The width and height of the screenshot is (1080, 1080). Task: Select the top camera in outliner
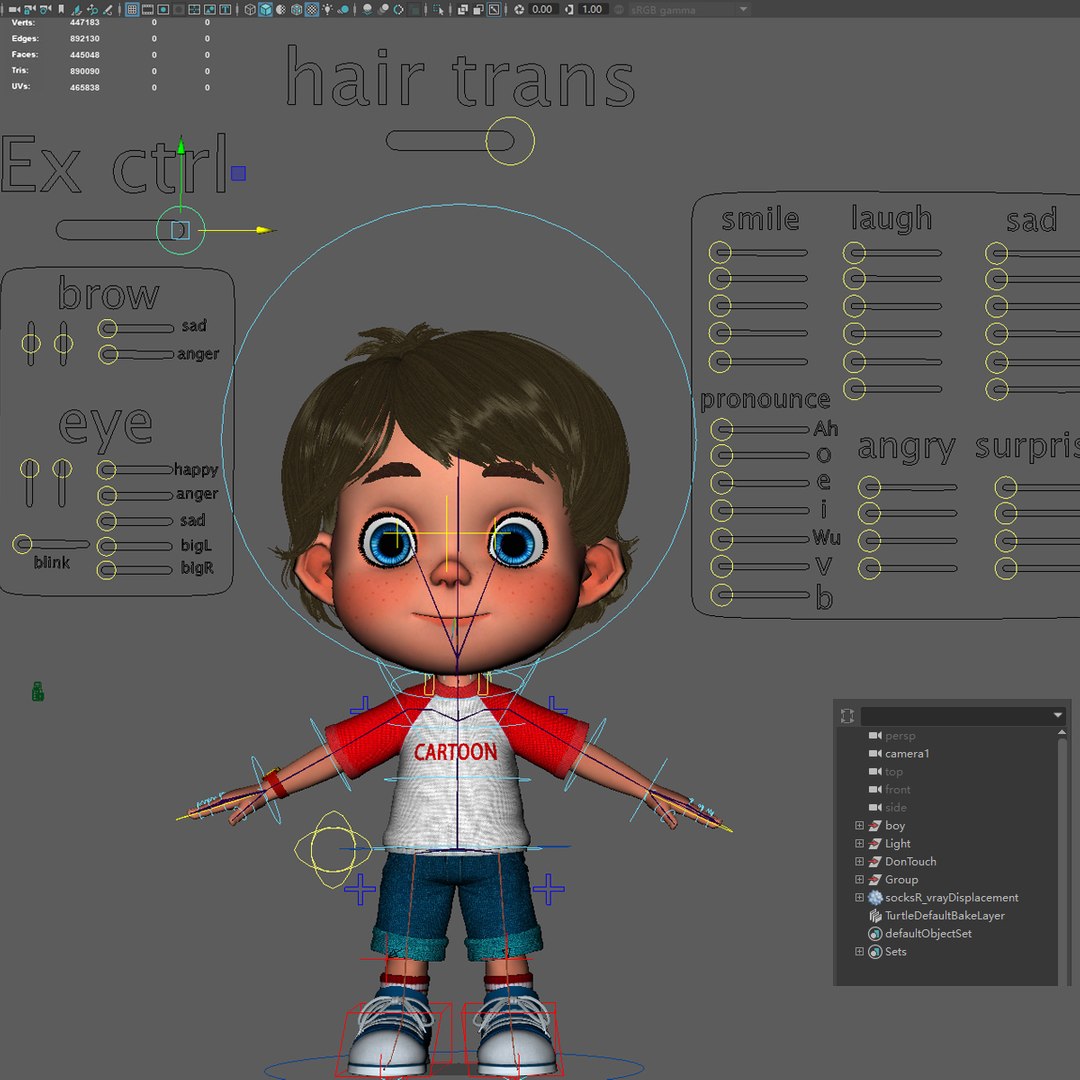point(893,771)
